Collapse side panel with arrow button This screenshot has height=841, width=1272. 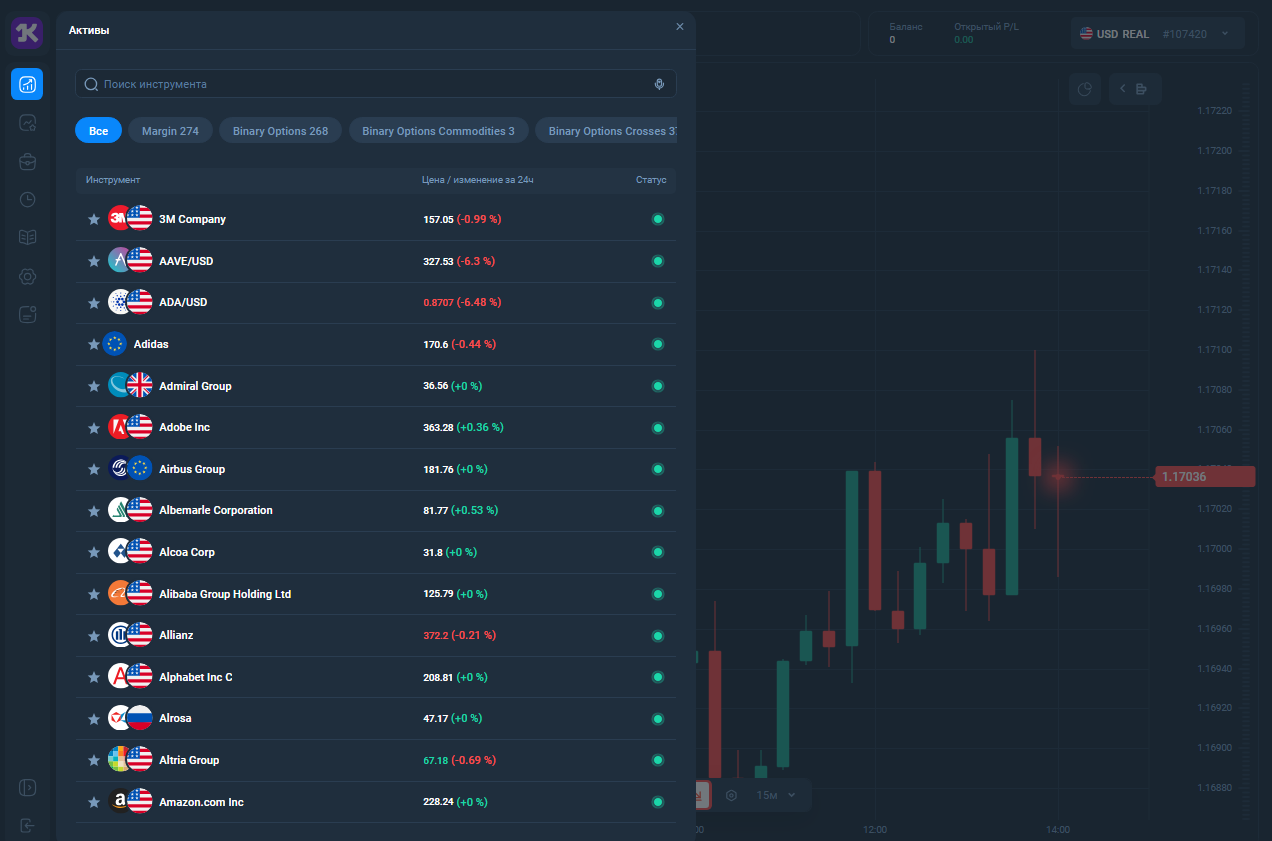[x=1133, y=89]
